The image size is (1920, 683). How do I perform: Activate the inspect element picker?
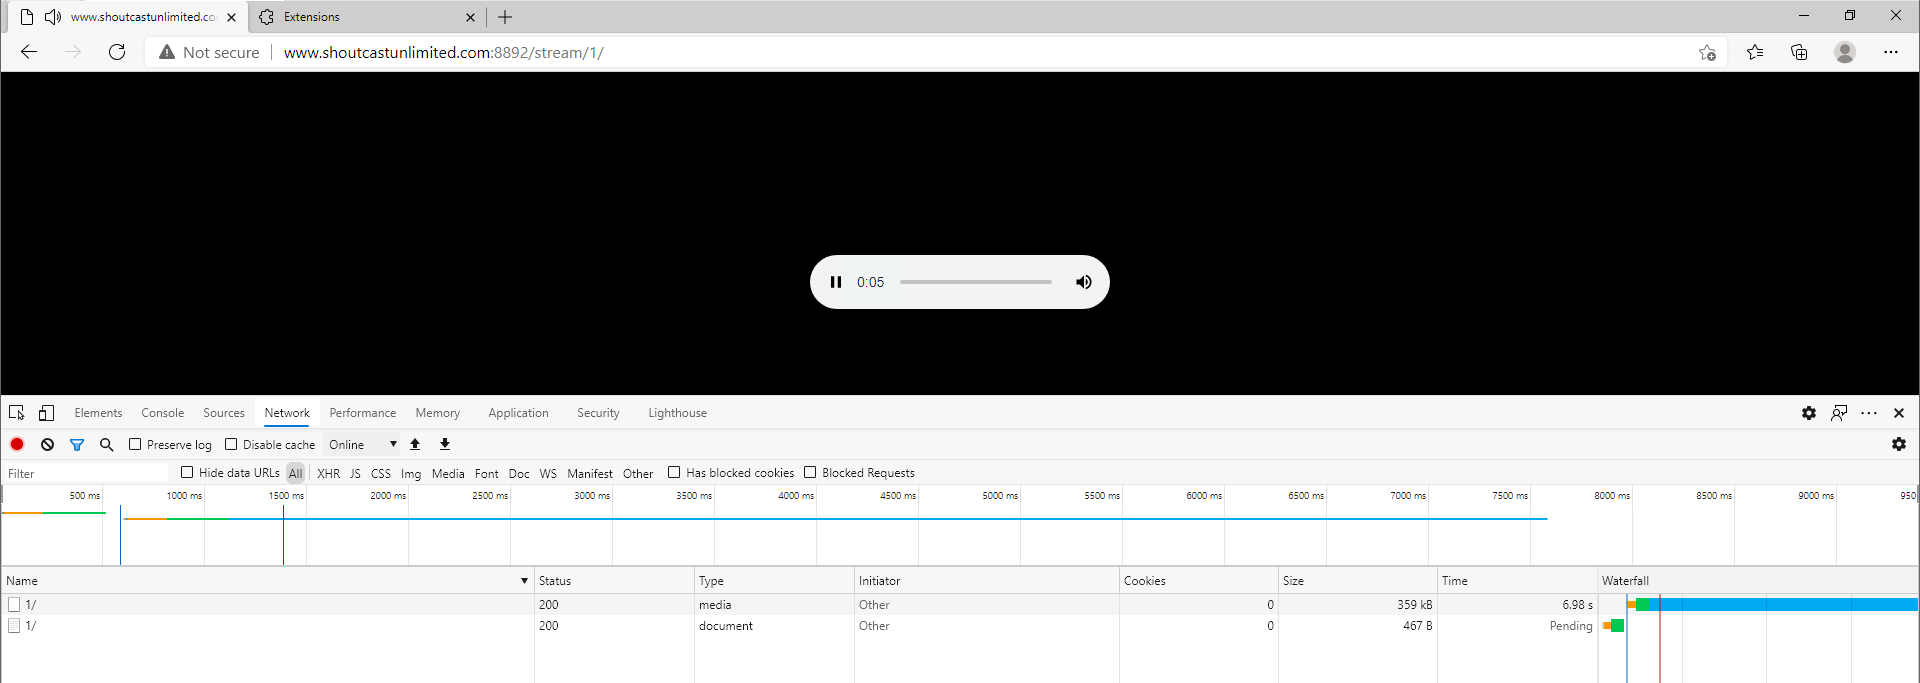pyautogui.click(x=17, y=413)
